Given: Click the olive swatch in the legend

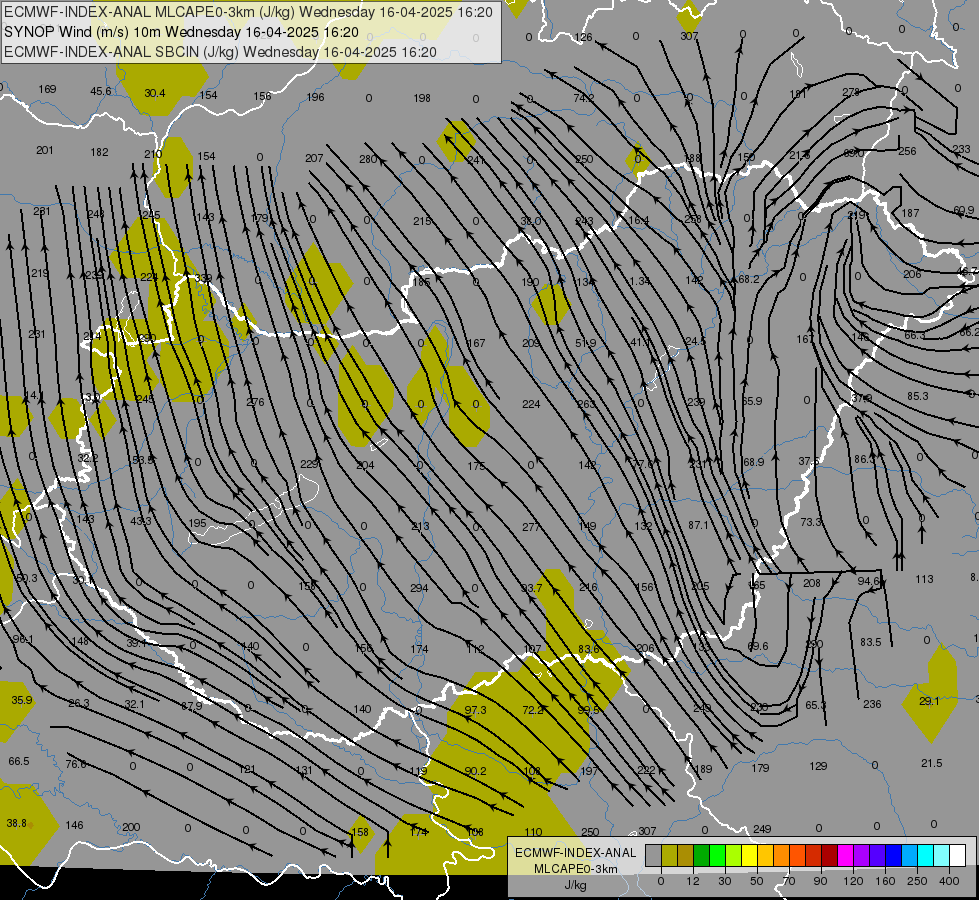Looking at the screenshot, I should pos(669,856).
